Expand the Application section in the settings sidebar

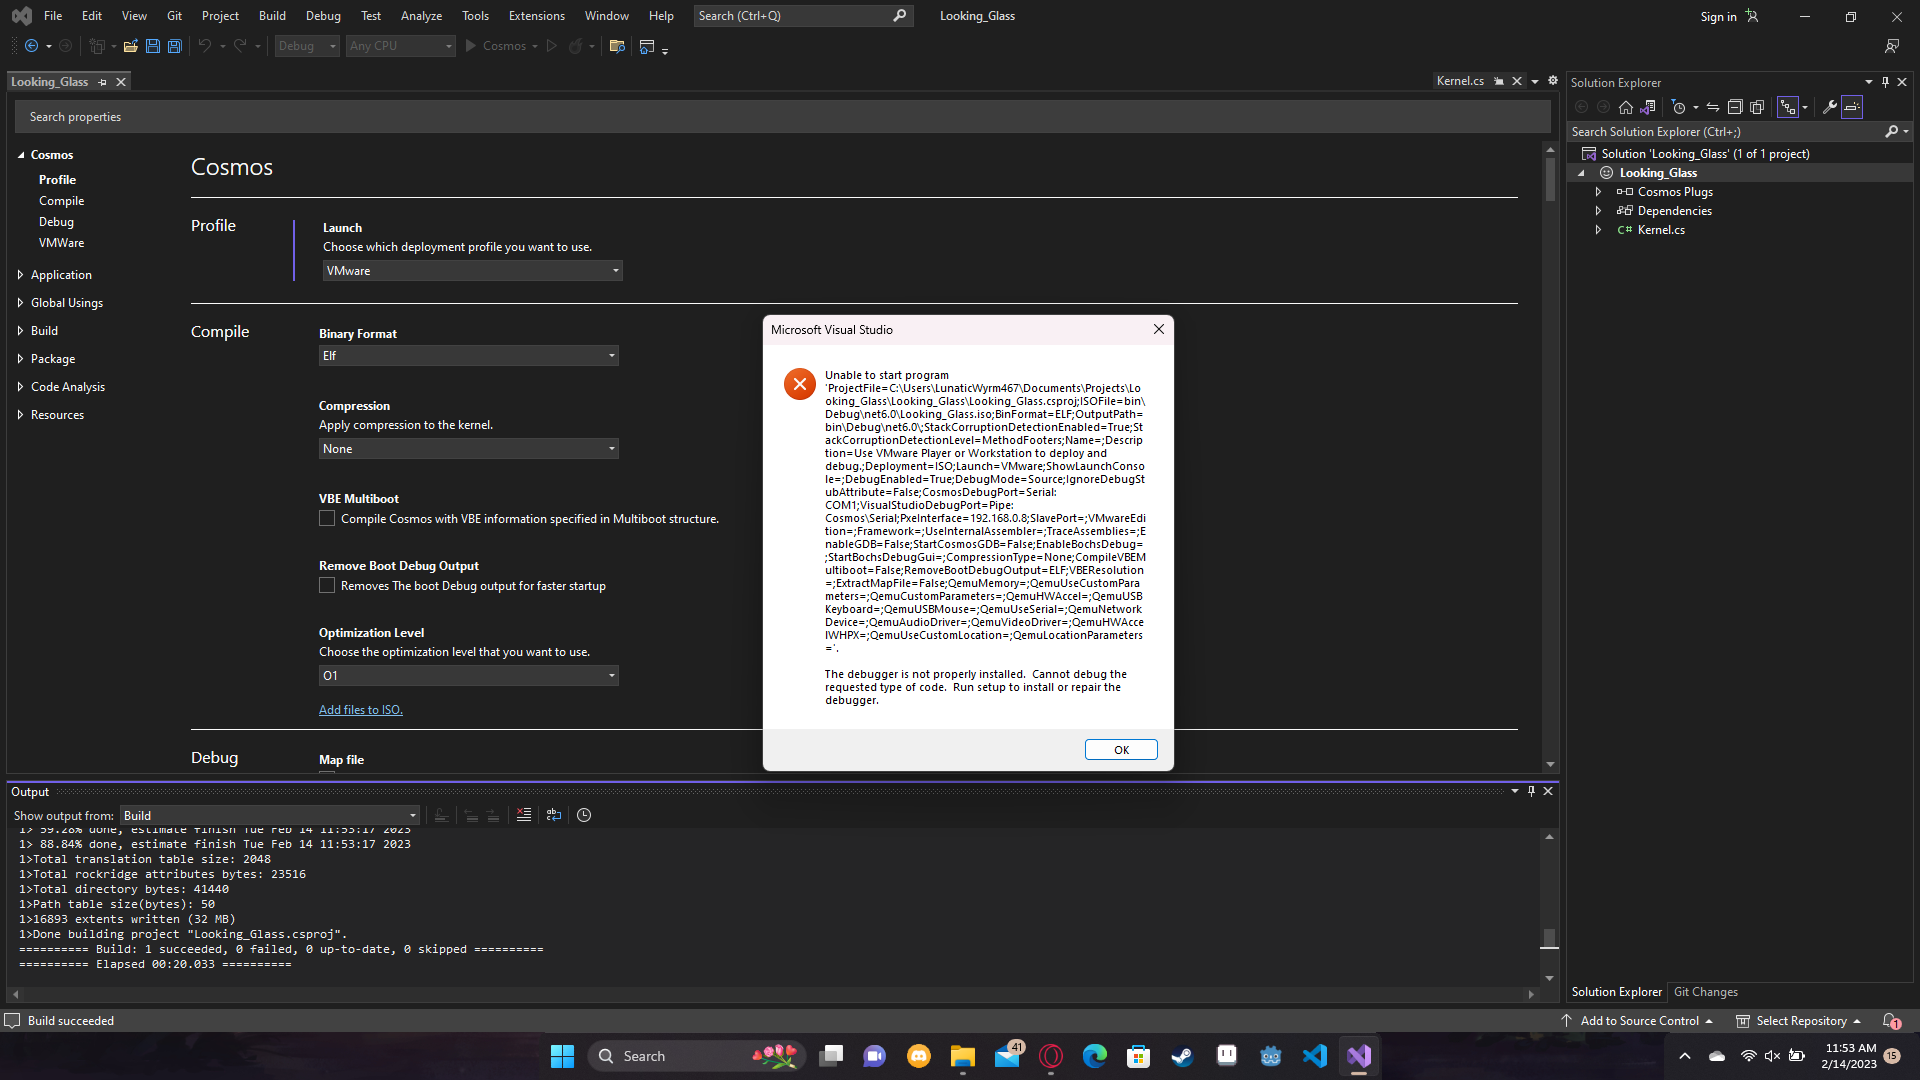[x=20, y=274]
